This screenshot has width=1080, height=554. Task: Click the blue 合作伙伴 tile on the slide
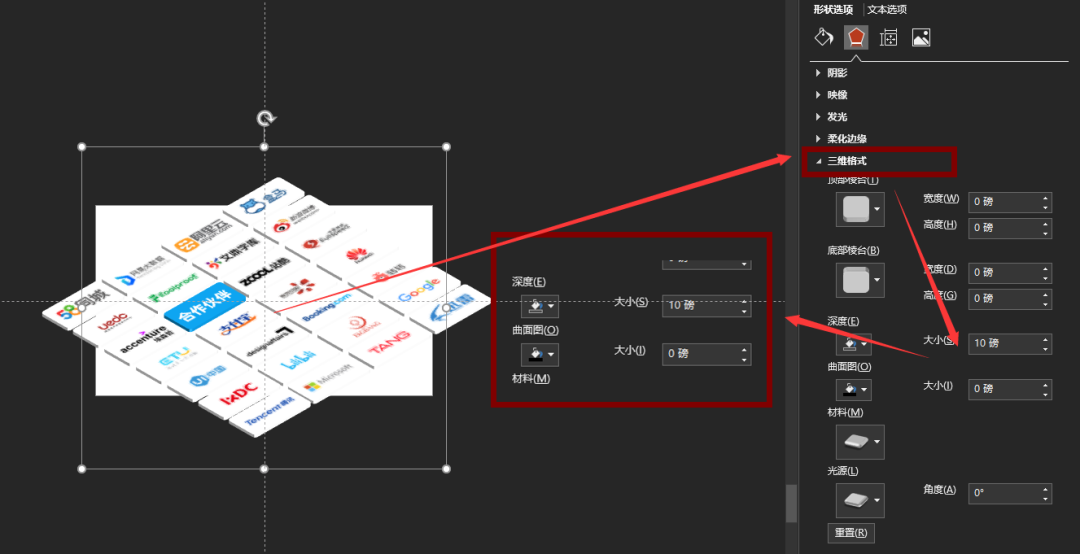pos(205,305)
